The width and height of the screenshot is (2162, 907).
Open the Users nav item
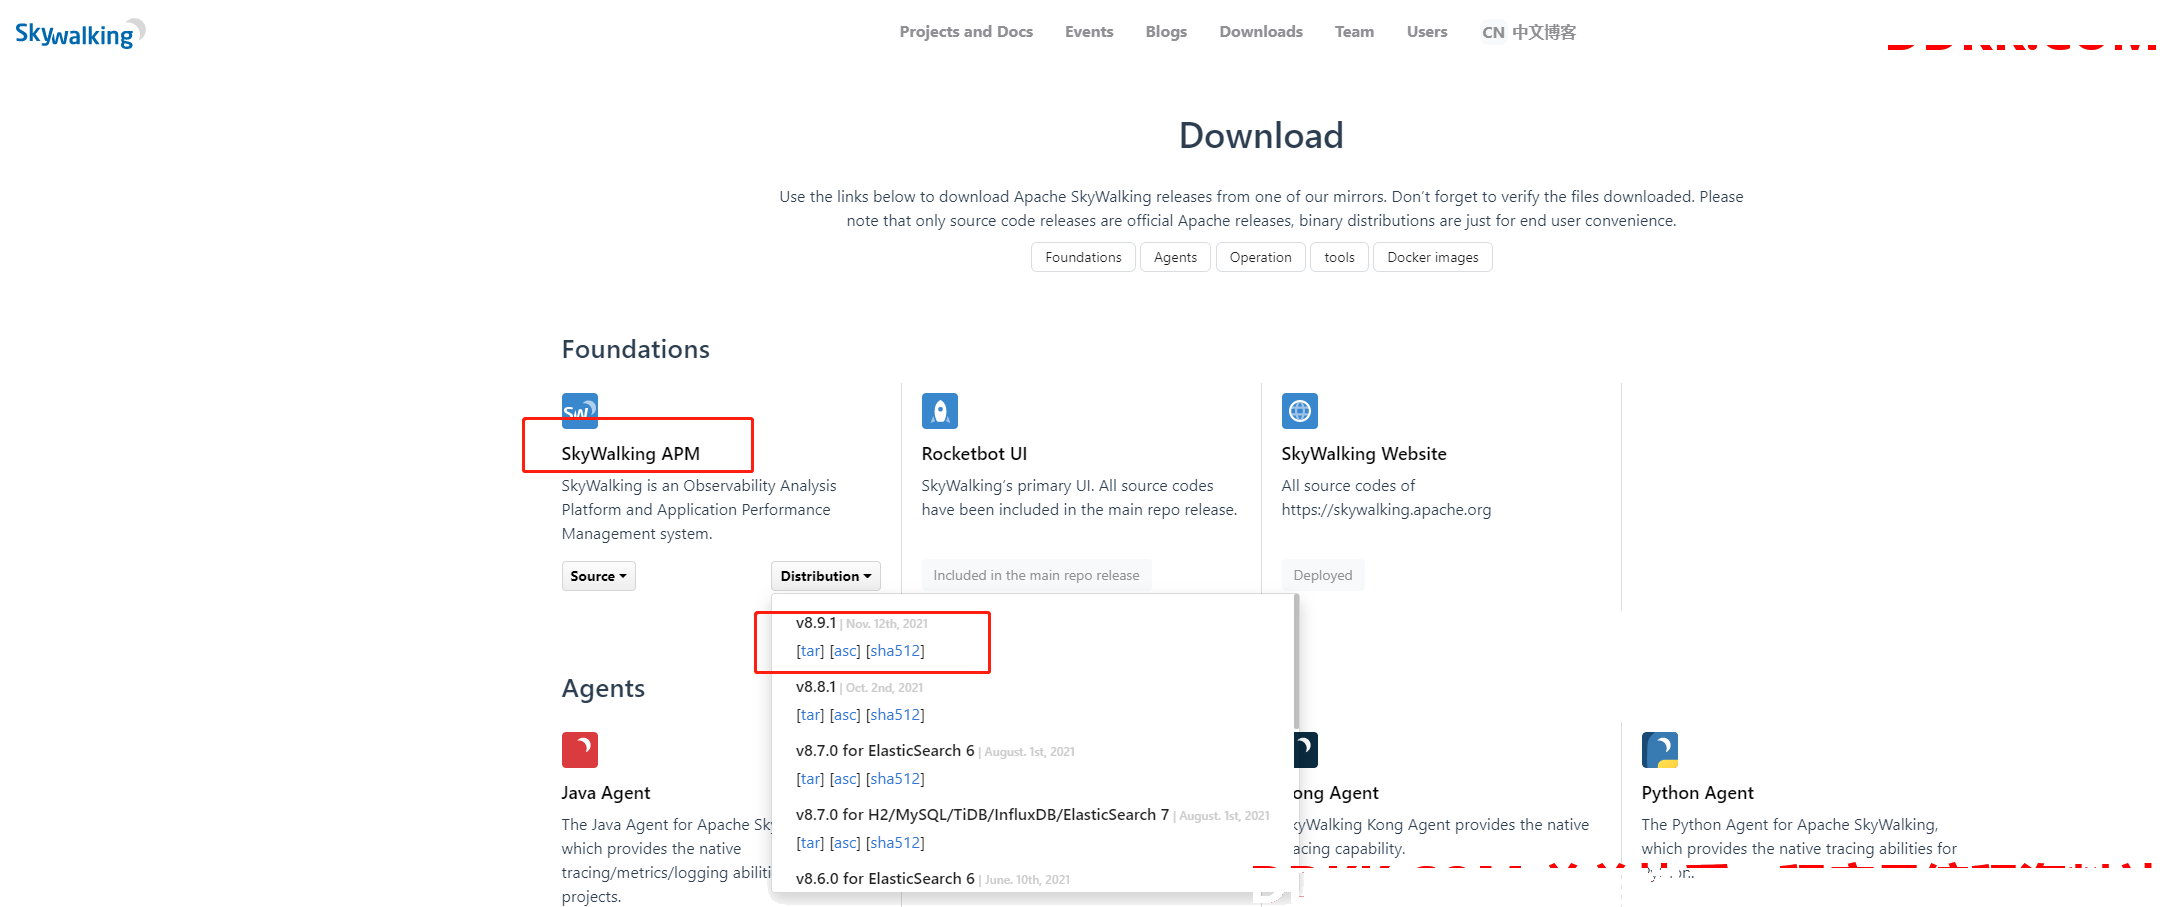point(1427,32)
